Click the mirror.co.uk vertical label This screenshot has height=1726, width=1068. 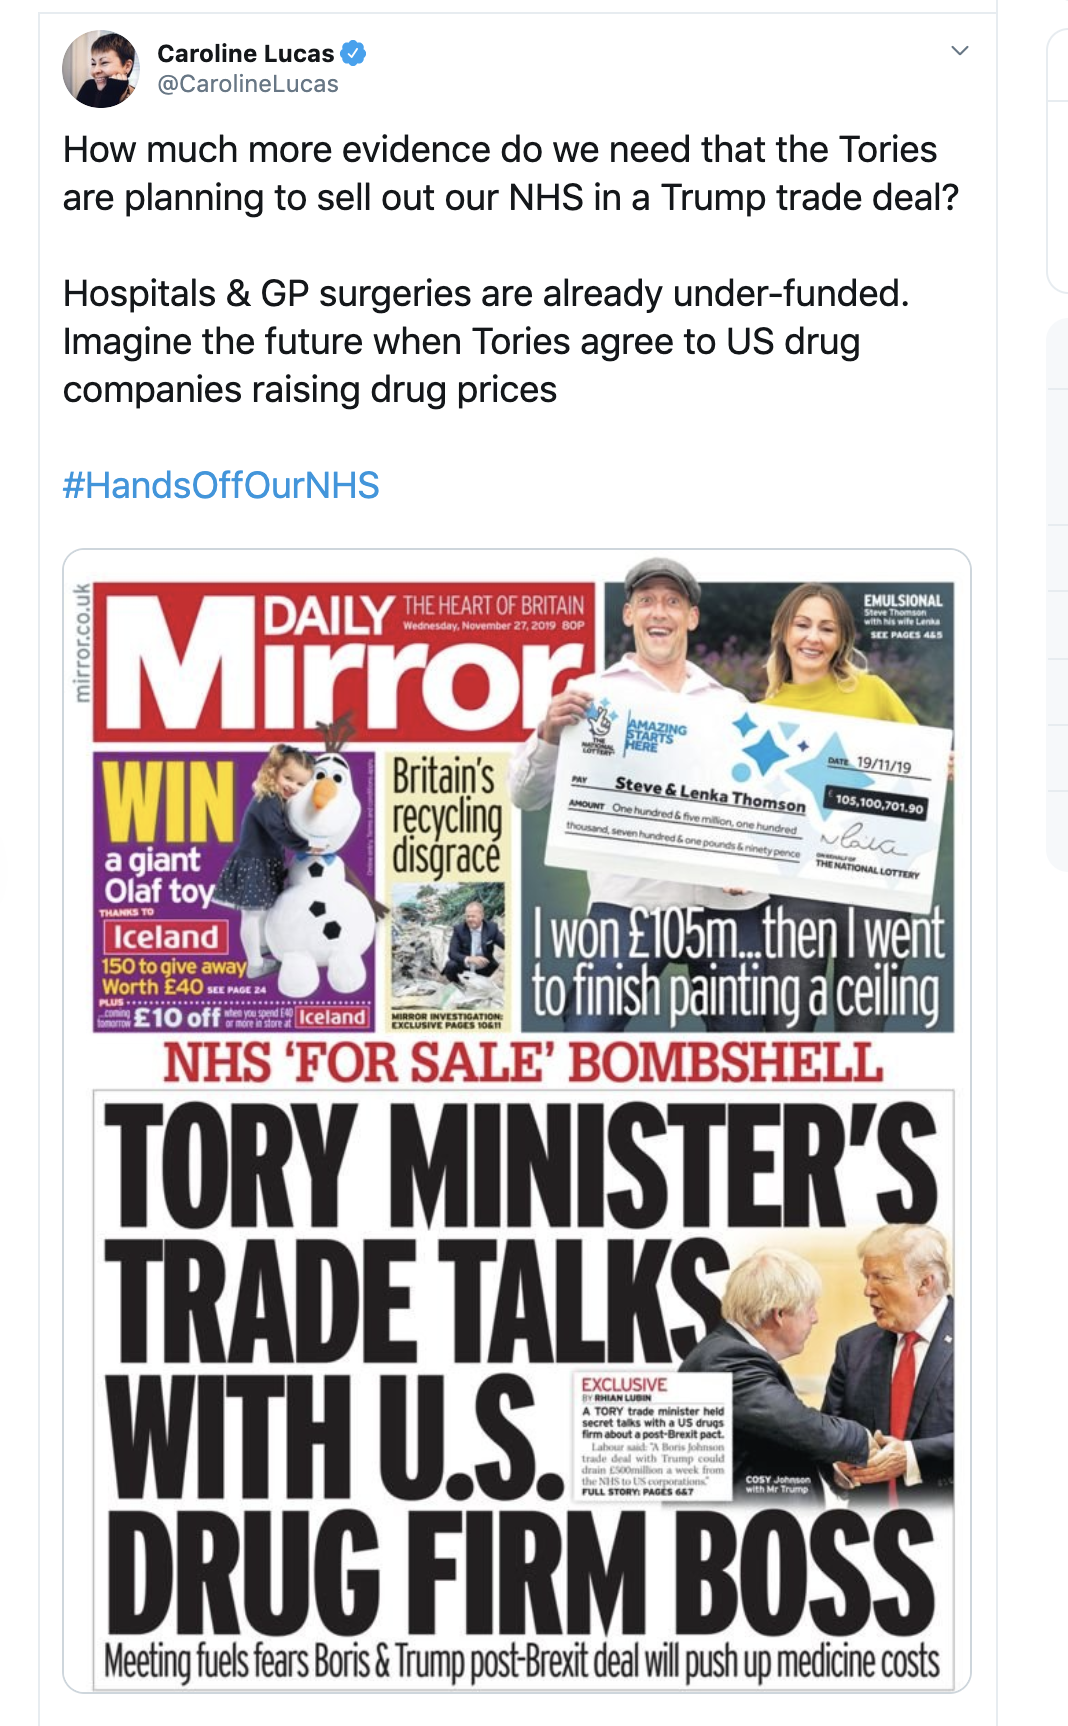[82, 643]
